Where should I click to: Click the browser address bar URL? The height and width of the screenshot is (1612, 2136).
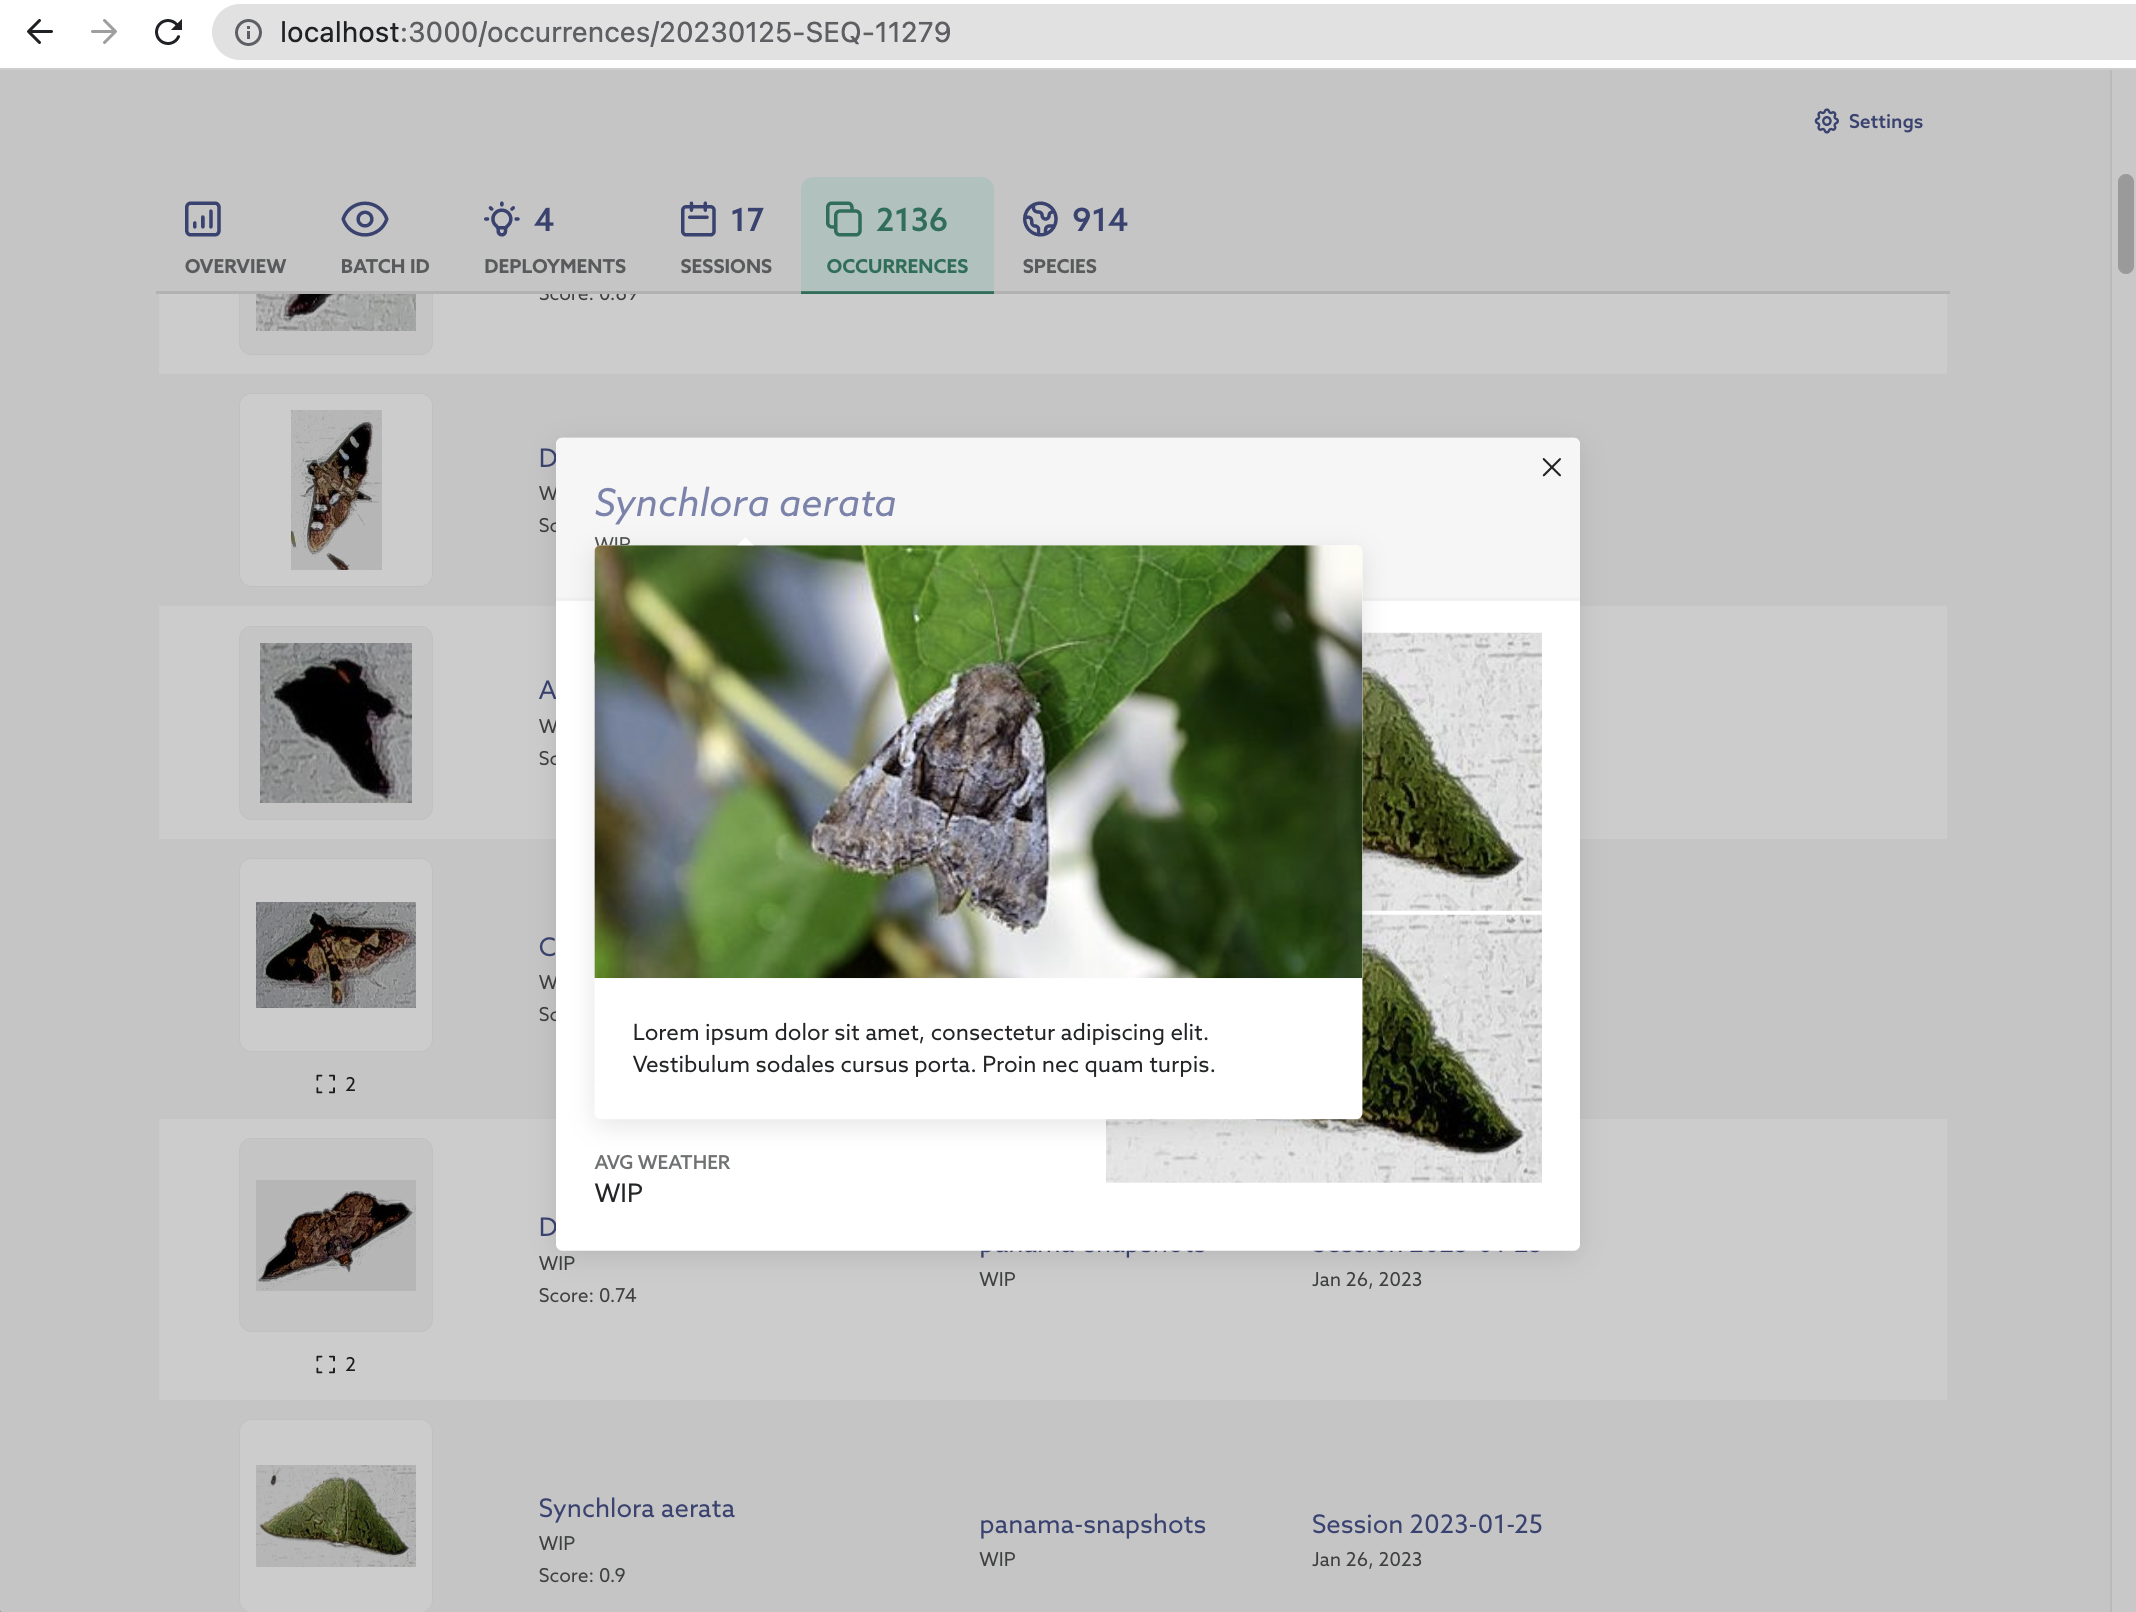tap(615, 32)
